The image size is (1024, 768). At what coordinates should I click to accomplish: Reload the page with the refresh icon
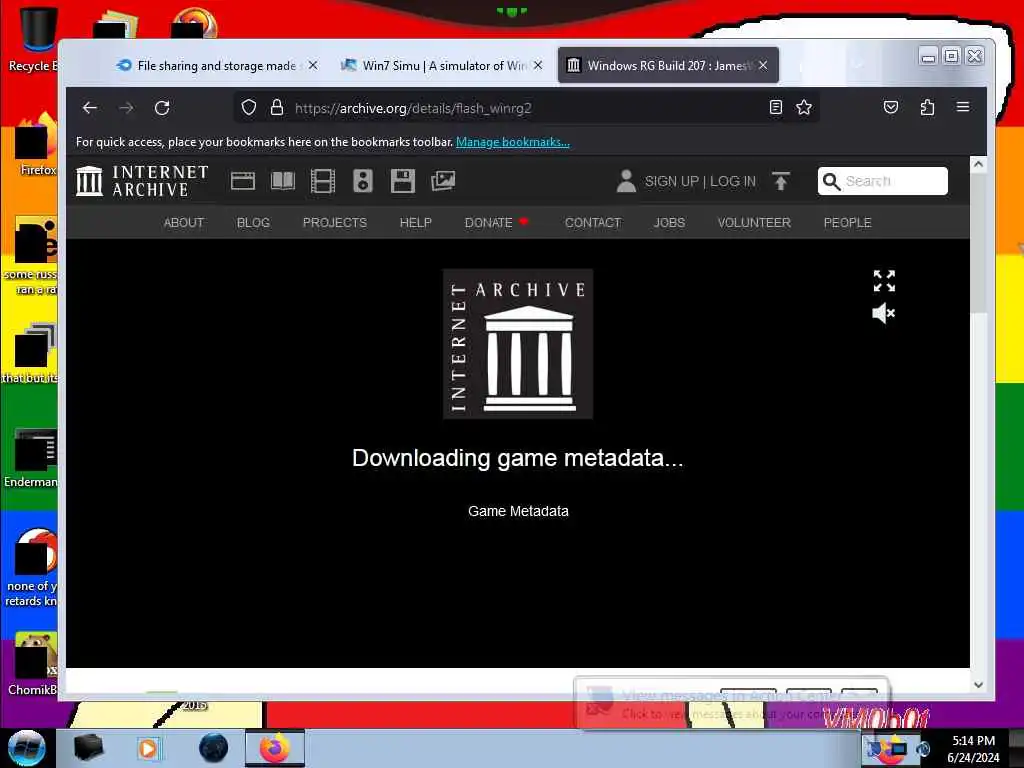tap(162, 108)
